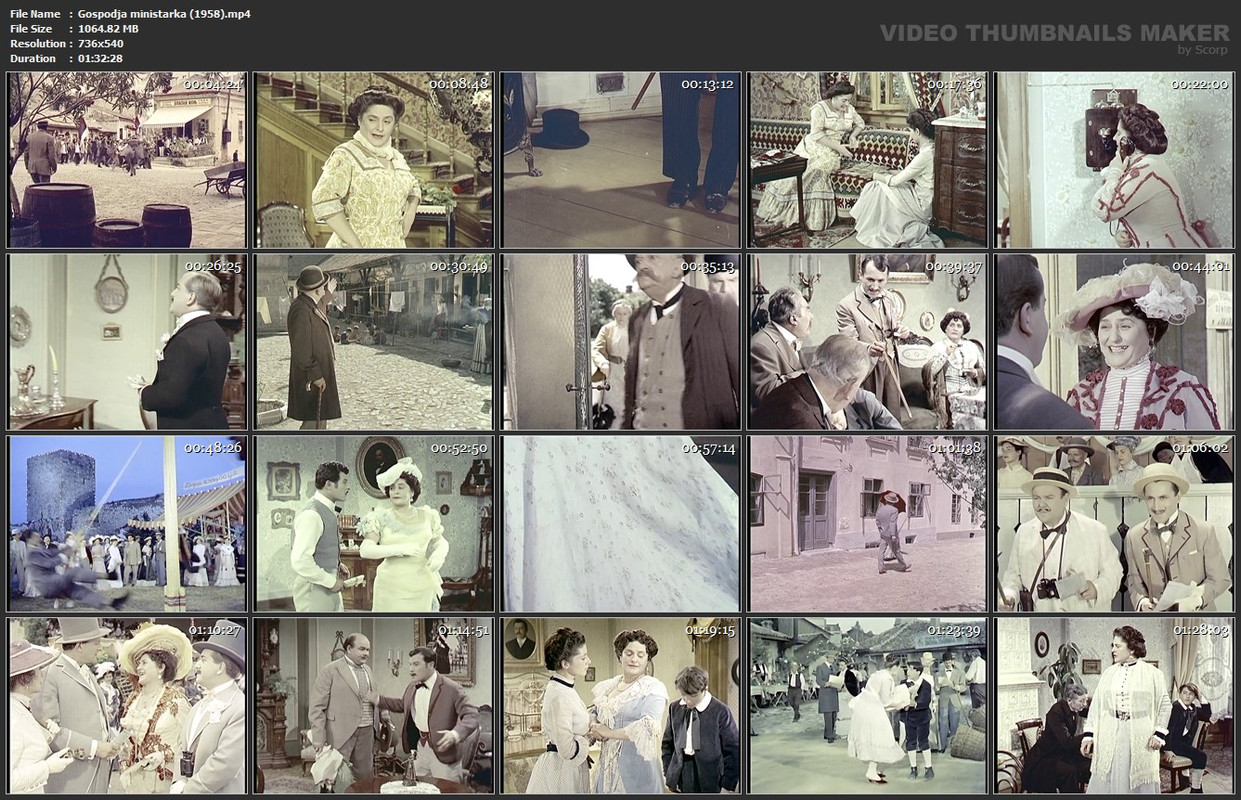Open the stone tower frame at 00:48:26
Image resolution: width=1241 pixels, height=800 pixels.
coord(126,523)
